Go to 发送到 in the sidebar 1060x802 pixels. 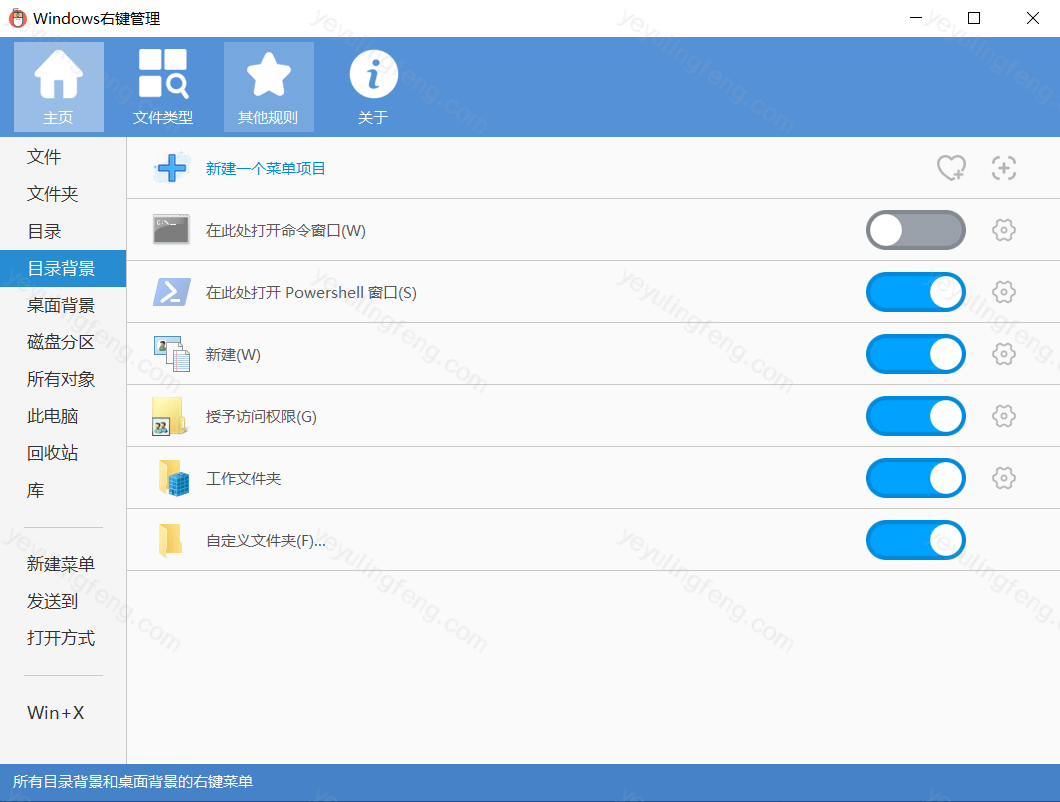(53, 601)
